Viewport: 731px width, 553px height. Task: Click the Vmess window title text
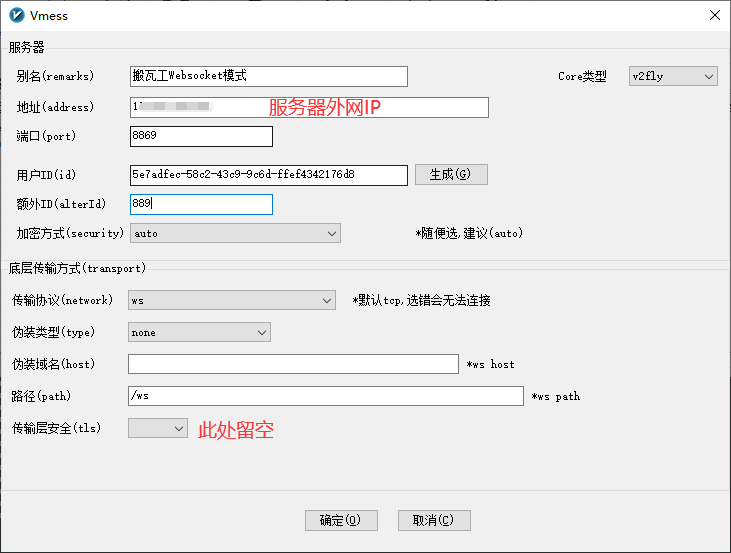click(49, 16)
